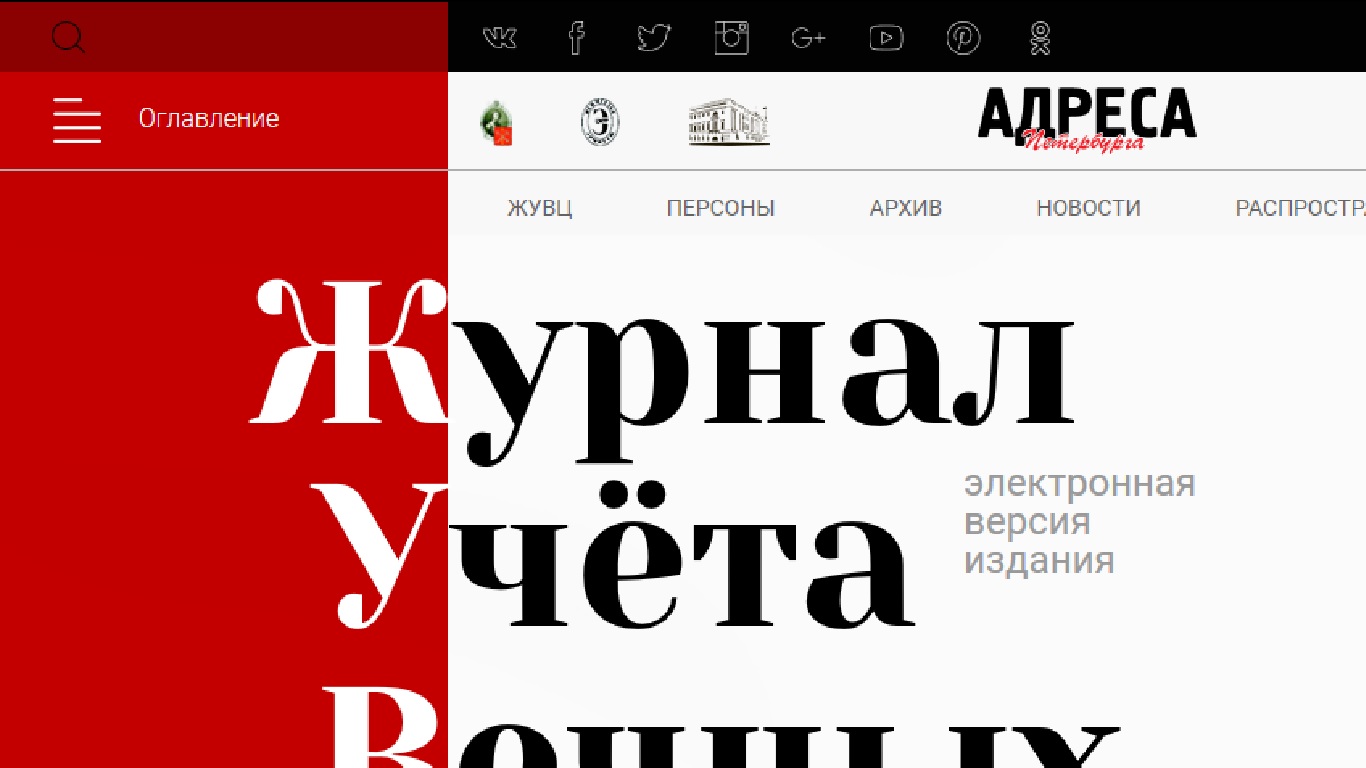Select the ЖУВЦ menu item
The height and width of the screenshot is (768, 1366).
pos(539,208)
